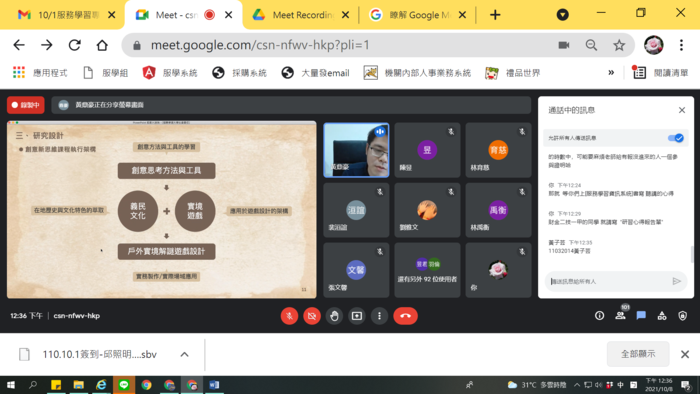The width and height of the screenshot is (700, 394).
Task: Click the send message arrow
Action: [676, 281]
